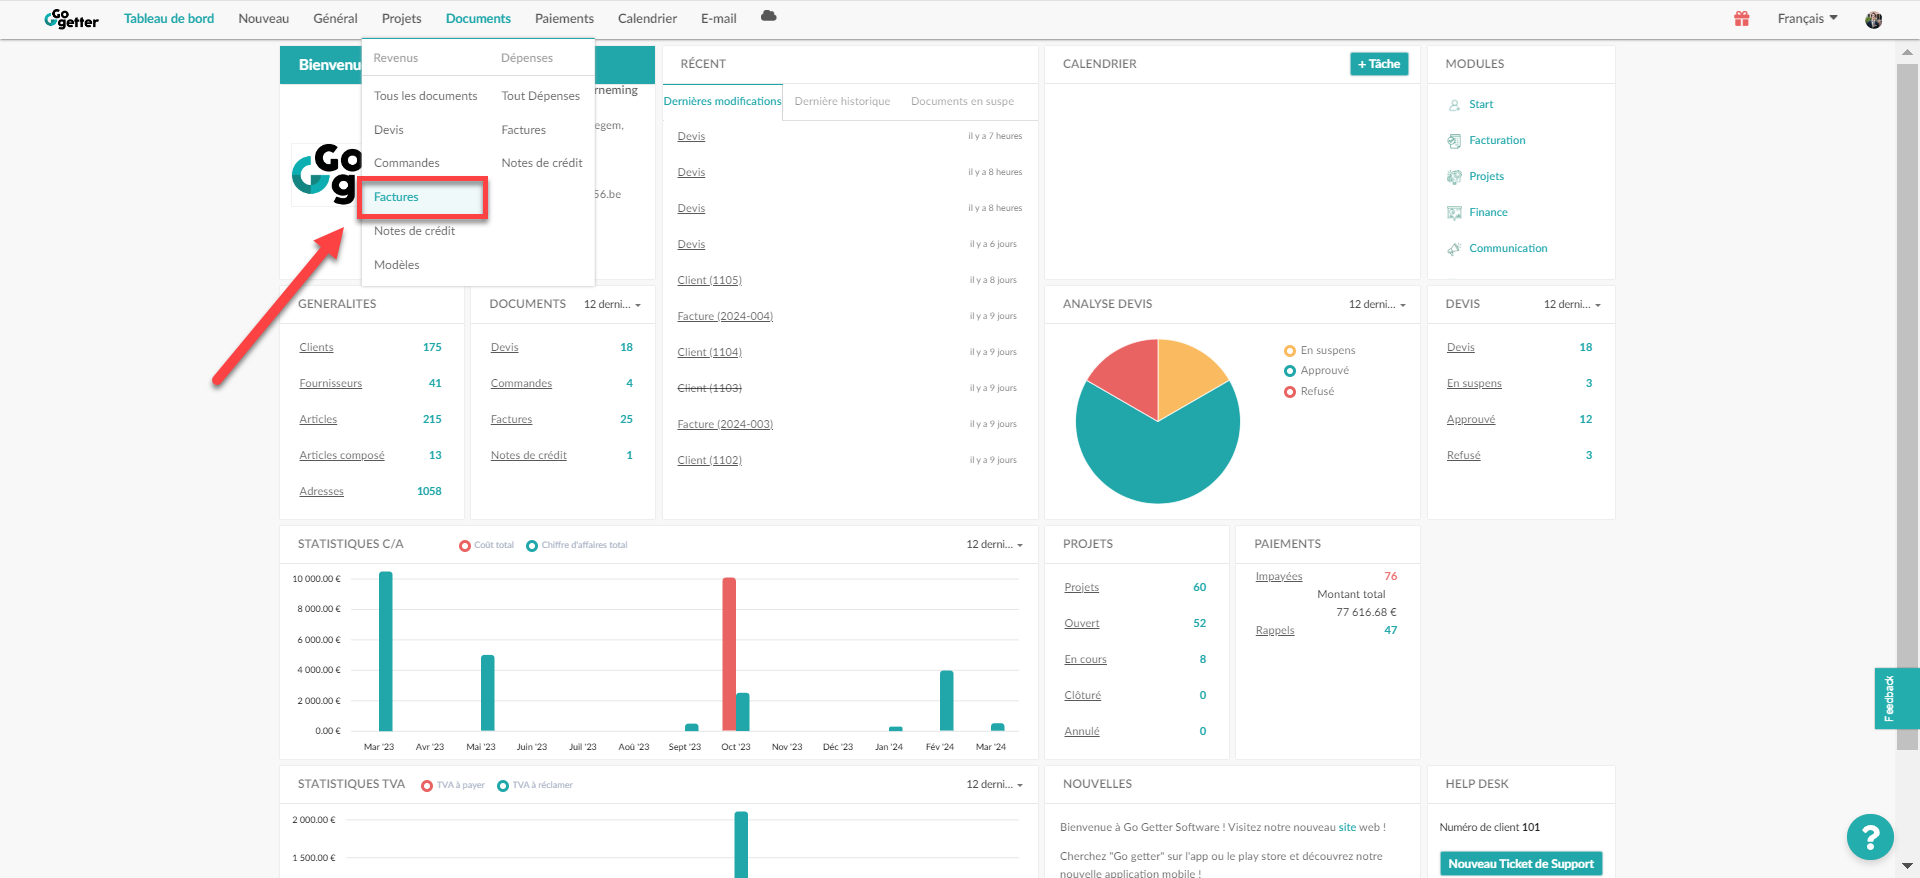Image resolution: width=1920 pixels, height=878 pixels.
Task: Open the Fournisseurs link
Action: (x=330, y=383)
